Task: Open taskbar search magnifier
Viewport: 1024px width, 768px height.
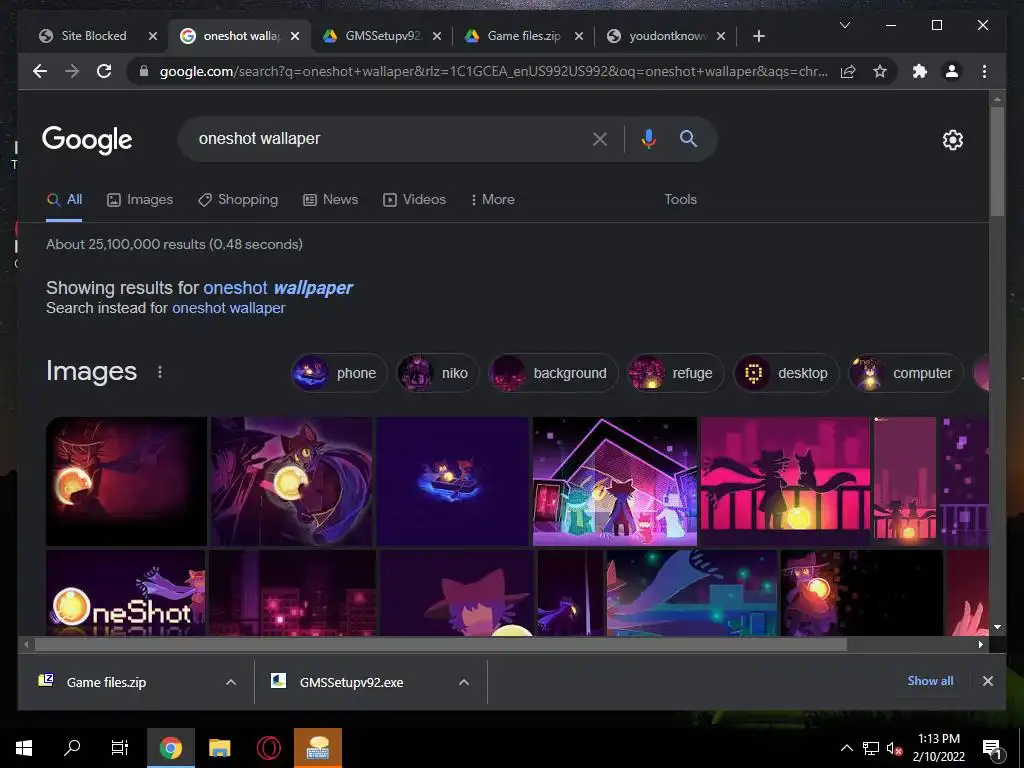Action: [x=72, y=748]
